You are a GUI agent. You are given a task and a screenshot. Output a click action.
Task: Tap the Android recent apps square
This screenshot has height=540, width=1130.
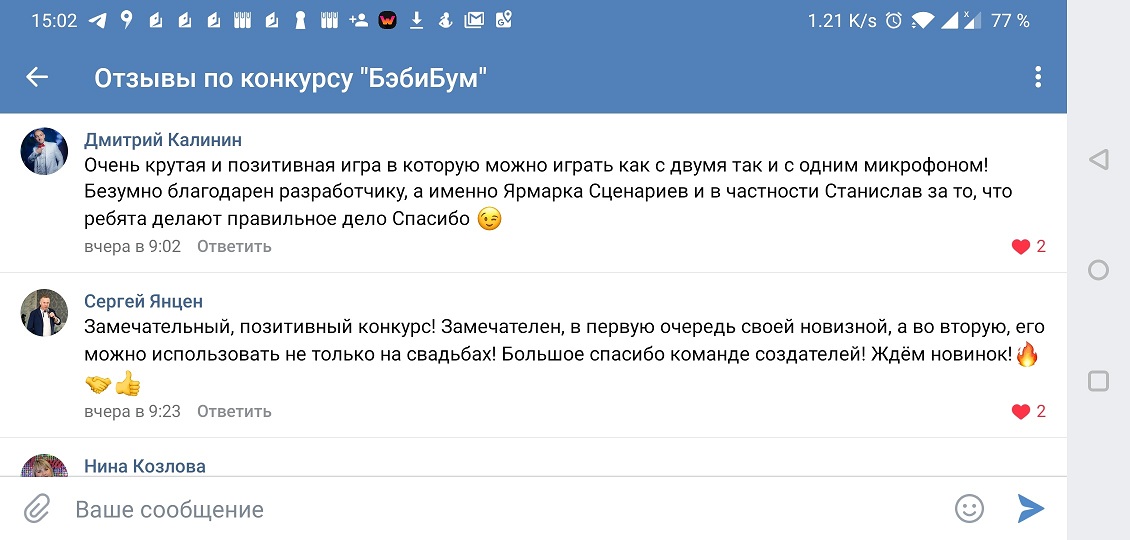pos(1098,380)
